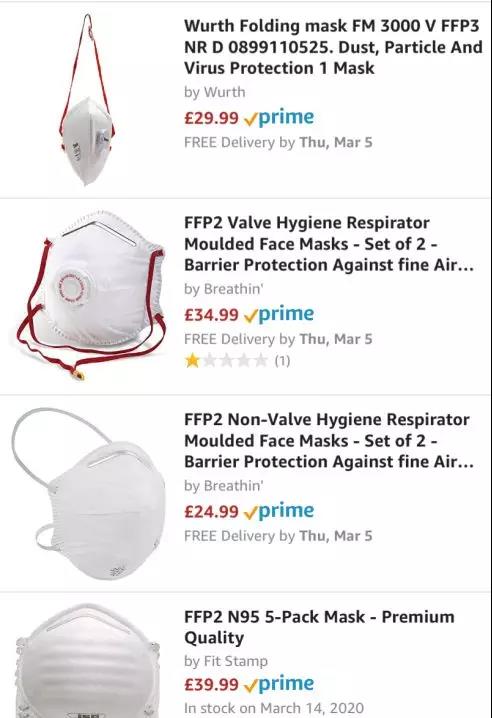Open the FFP2 Non-Valve Hygiene Respirator listing title
The image size is (492, 718).
[329, 441]
